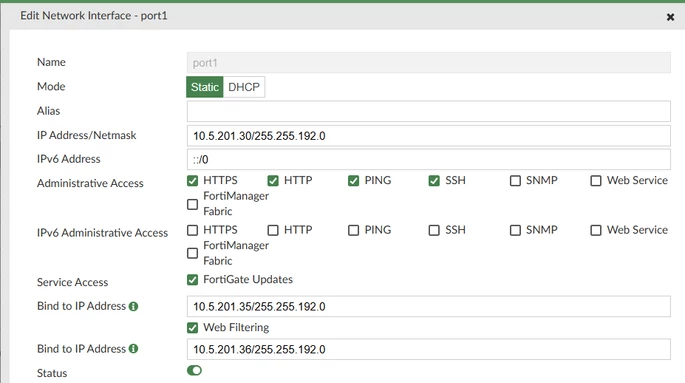Uncheck PING under Administrative Access
This screenshot has height=383, width=685.
coord(353,180)
